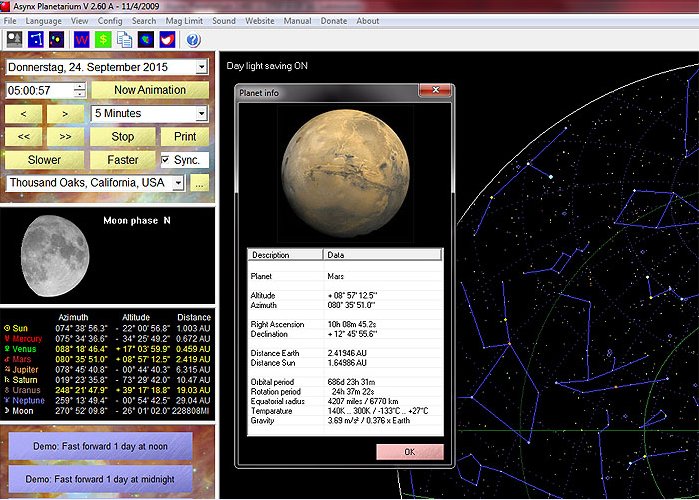This screenshot has height=500, width=699.
Task: Open the Donate menu
Action: pos(333,21)
